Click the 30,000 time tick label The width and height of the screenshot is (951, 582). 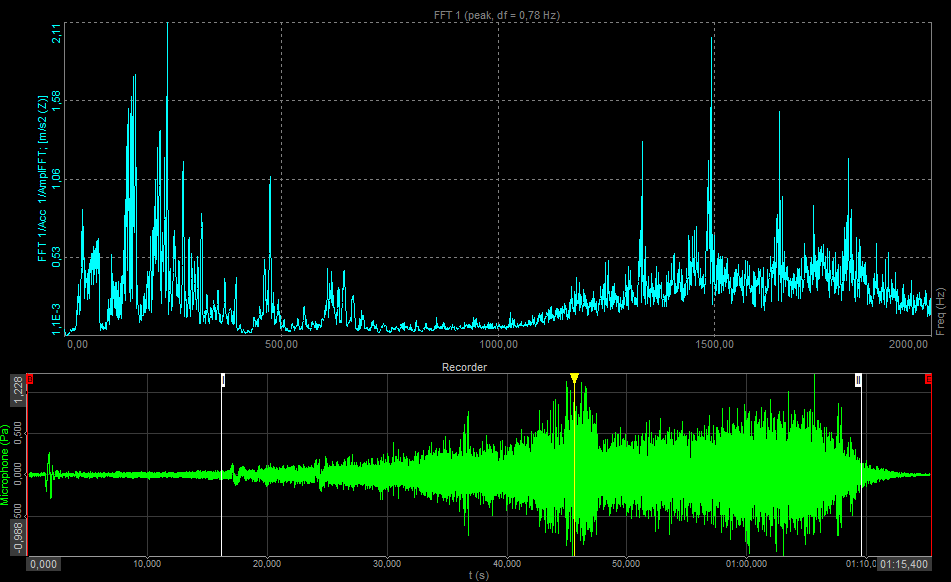tap(387, 564)
